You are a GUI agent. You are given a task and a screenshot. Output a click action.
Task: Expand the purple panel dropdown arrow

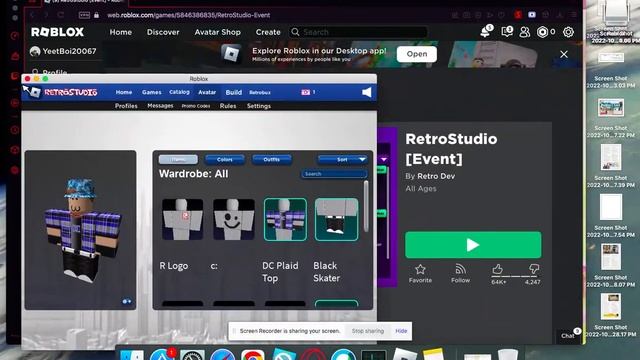pyautogui.click(x=384, y=159)
